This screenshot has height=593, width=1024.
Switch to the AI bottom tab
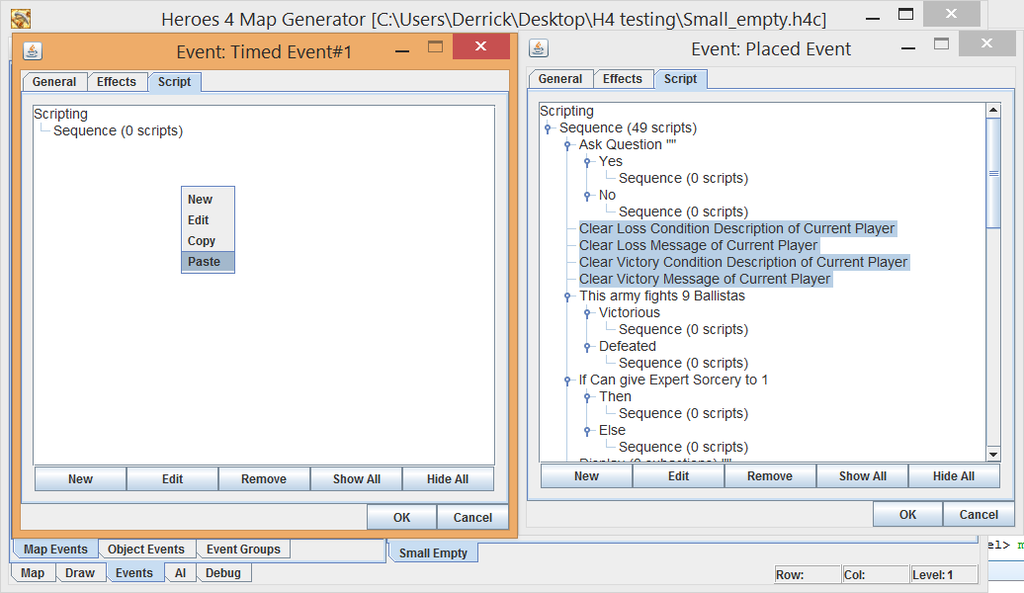point(180,573)
